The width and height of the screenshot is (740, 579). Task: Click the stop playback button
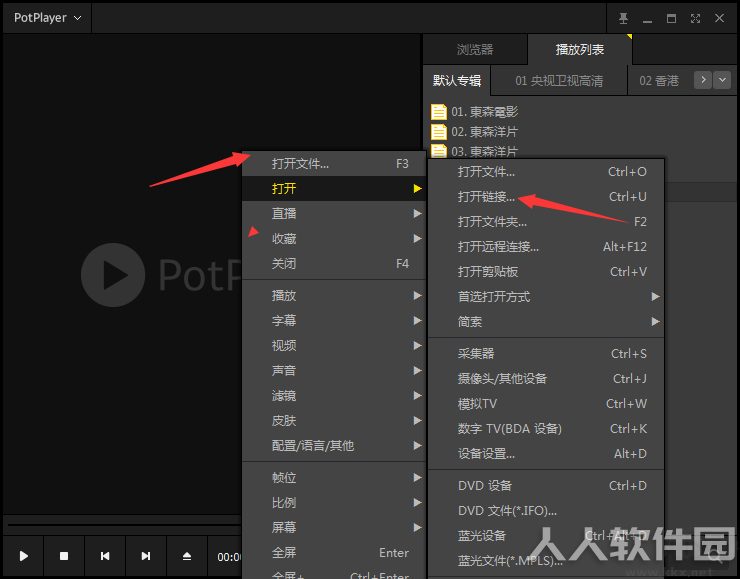coord(64,556)
